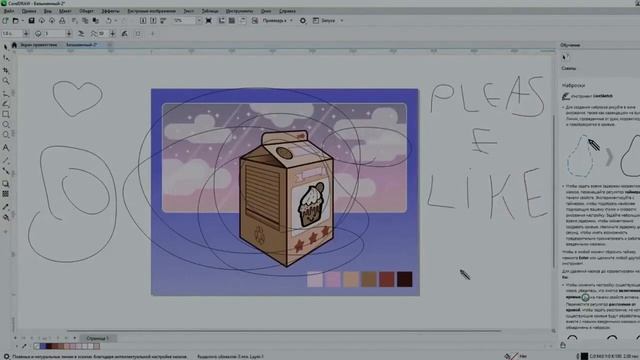
Task: Click the Save diskette icon
Action: [31, 20]
